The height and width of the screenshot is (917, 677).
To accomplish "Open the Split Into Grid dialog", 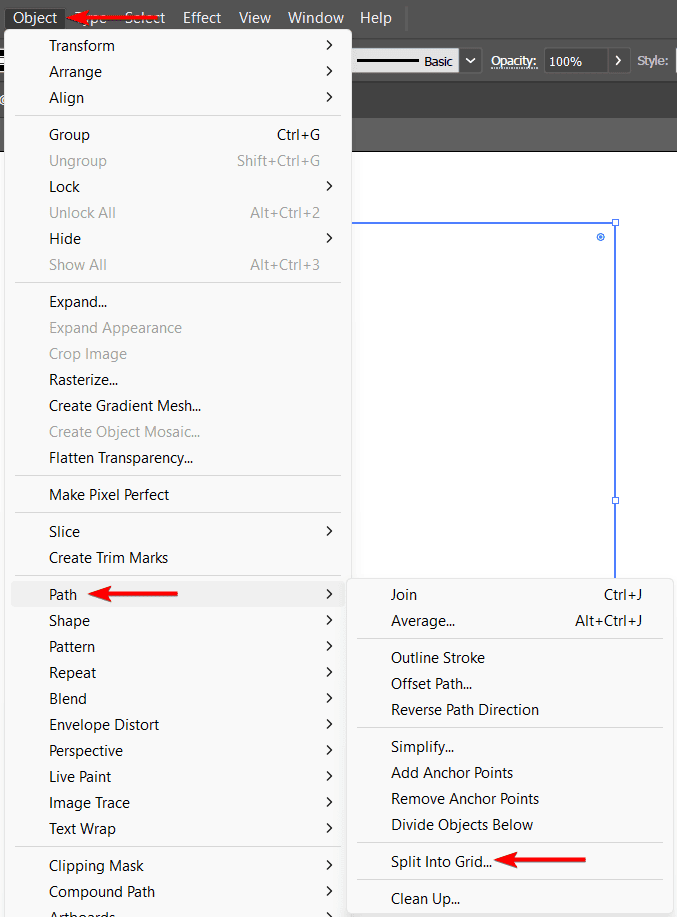I will 440,859.
